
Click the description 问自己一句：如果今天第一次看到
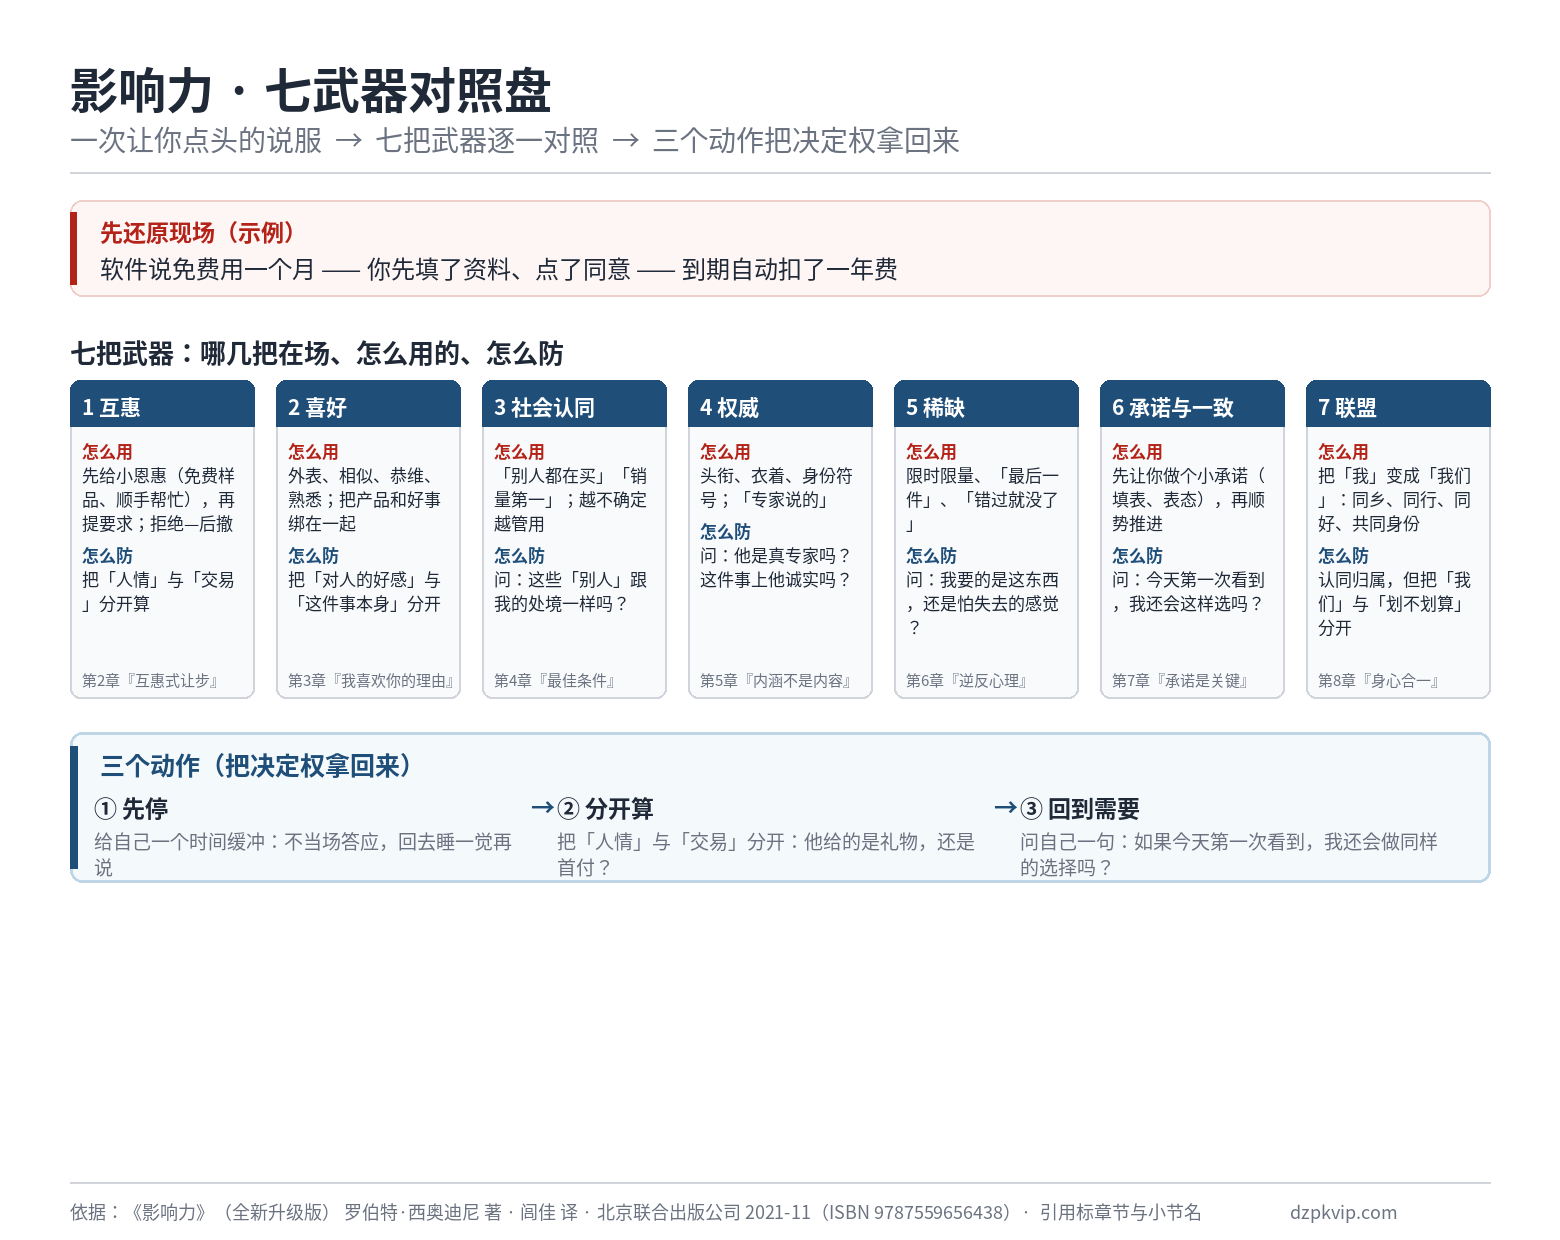point(1229,855)
